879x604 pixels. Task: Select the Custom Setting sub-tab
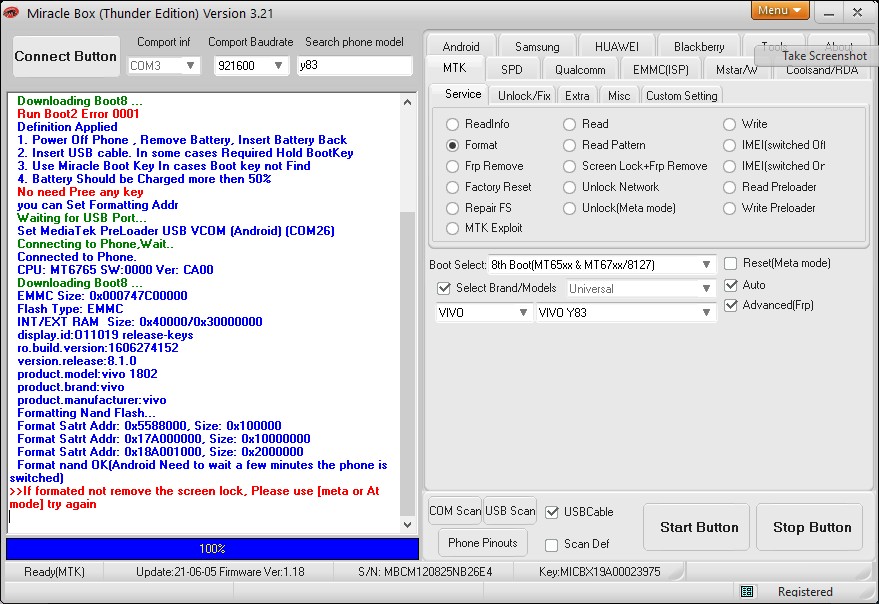pyautogui.click(x=682, y=96)
